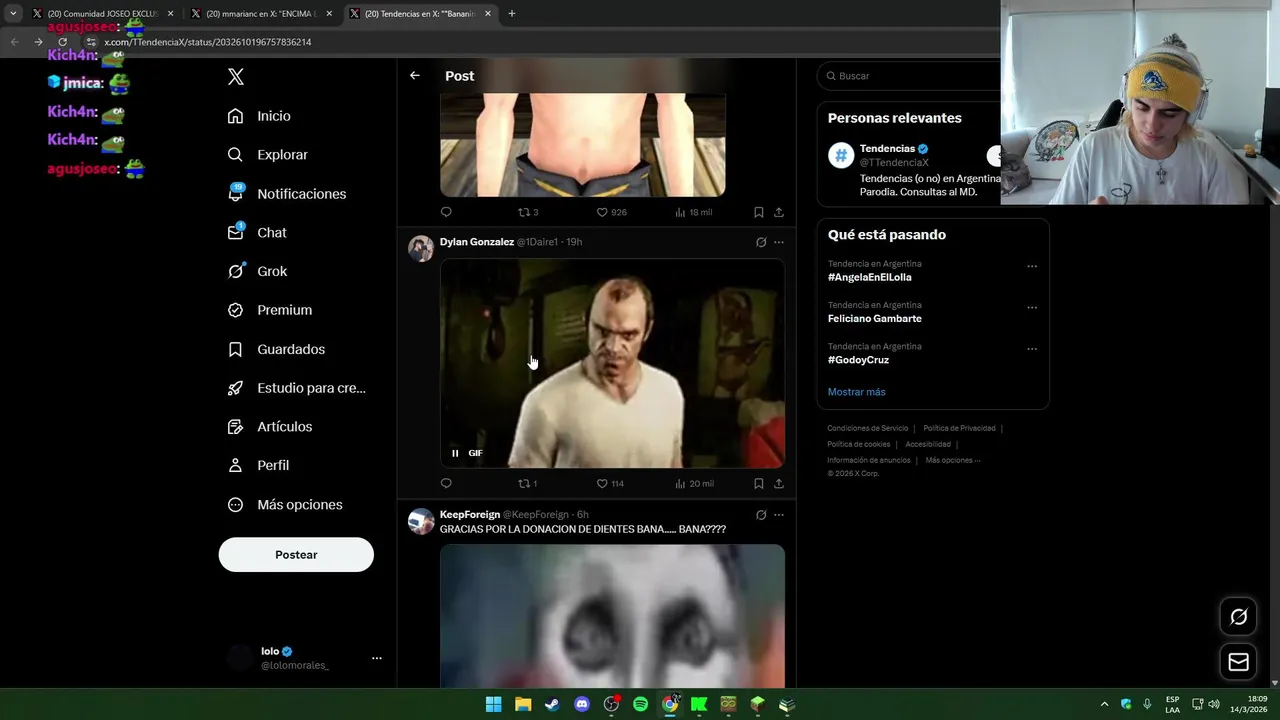Open account menu next to lolo
The width and height of the screenshot is (1280, 720).
(x=377, y=658)
